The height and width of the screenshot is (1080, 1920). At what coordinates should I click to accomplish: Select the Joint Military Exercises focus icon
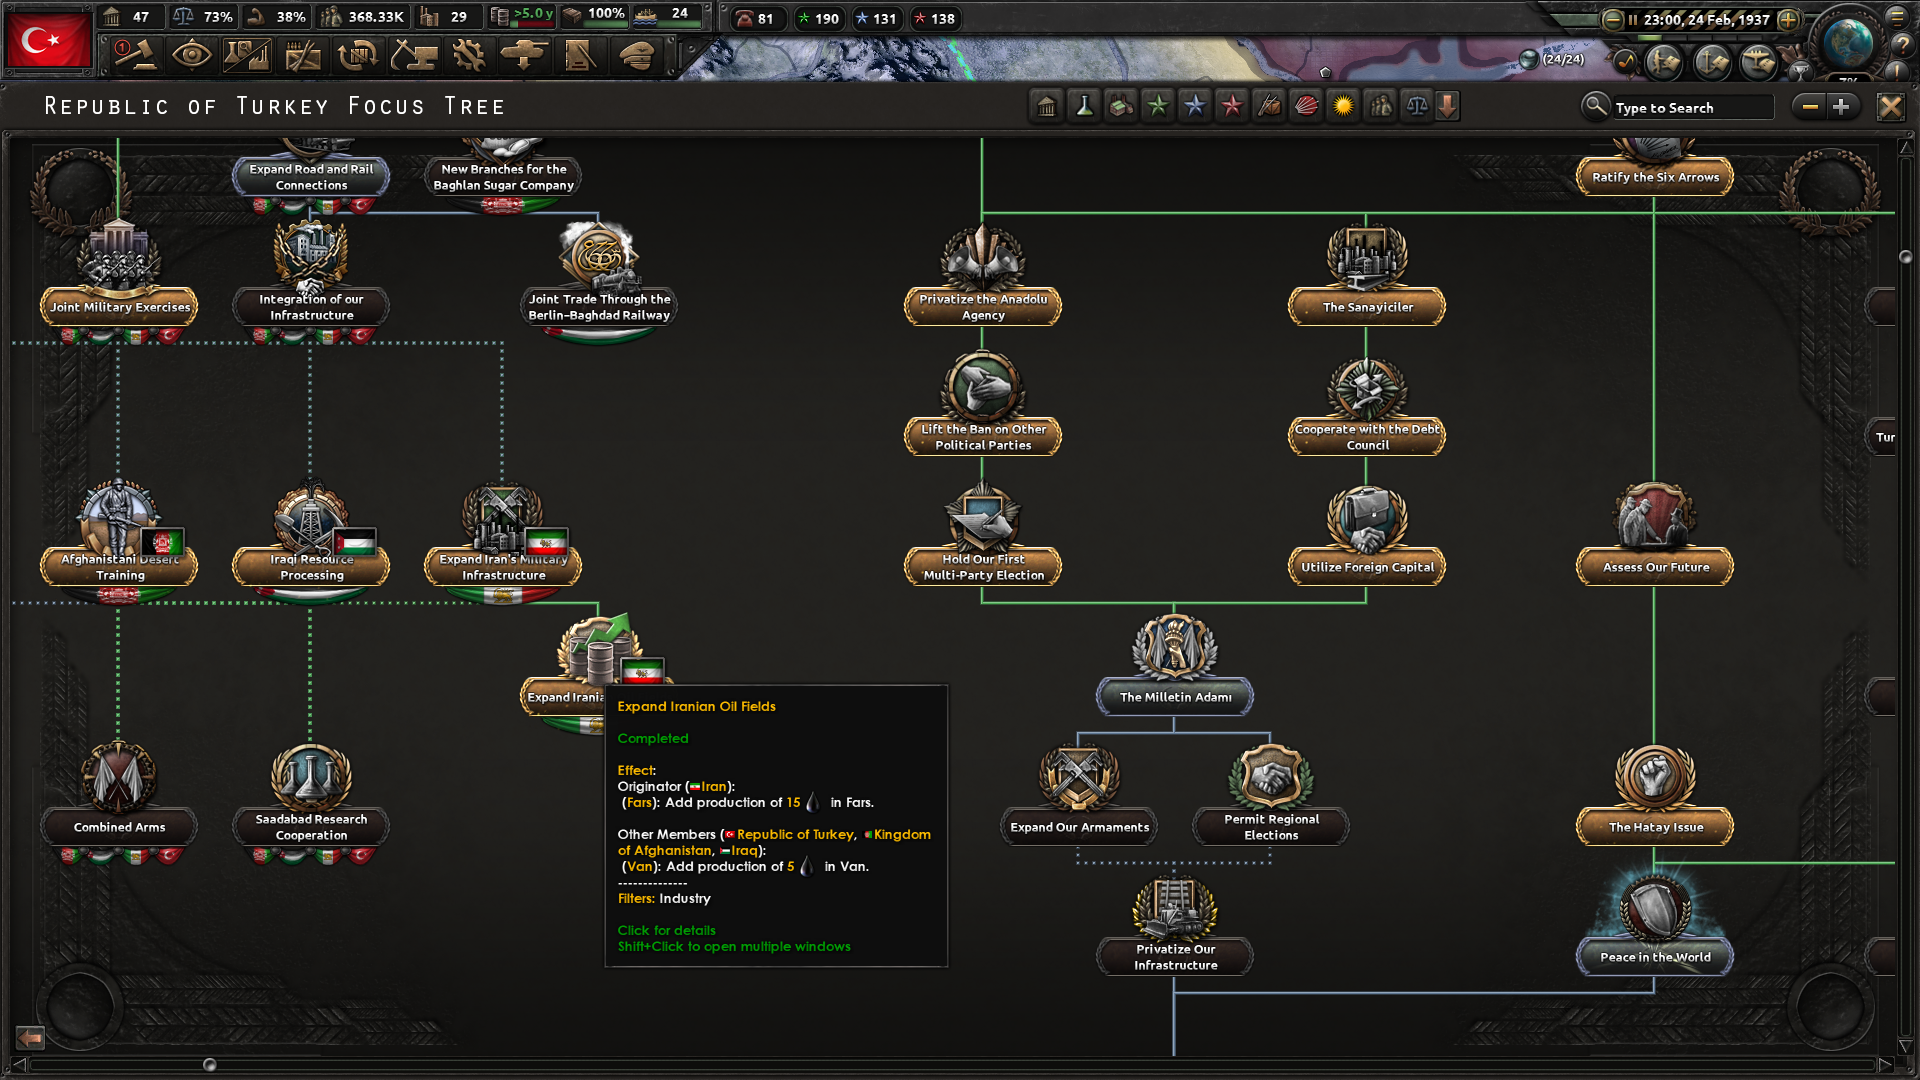click(119, 257)
